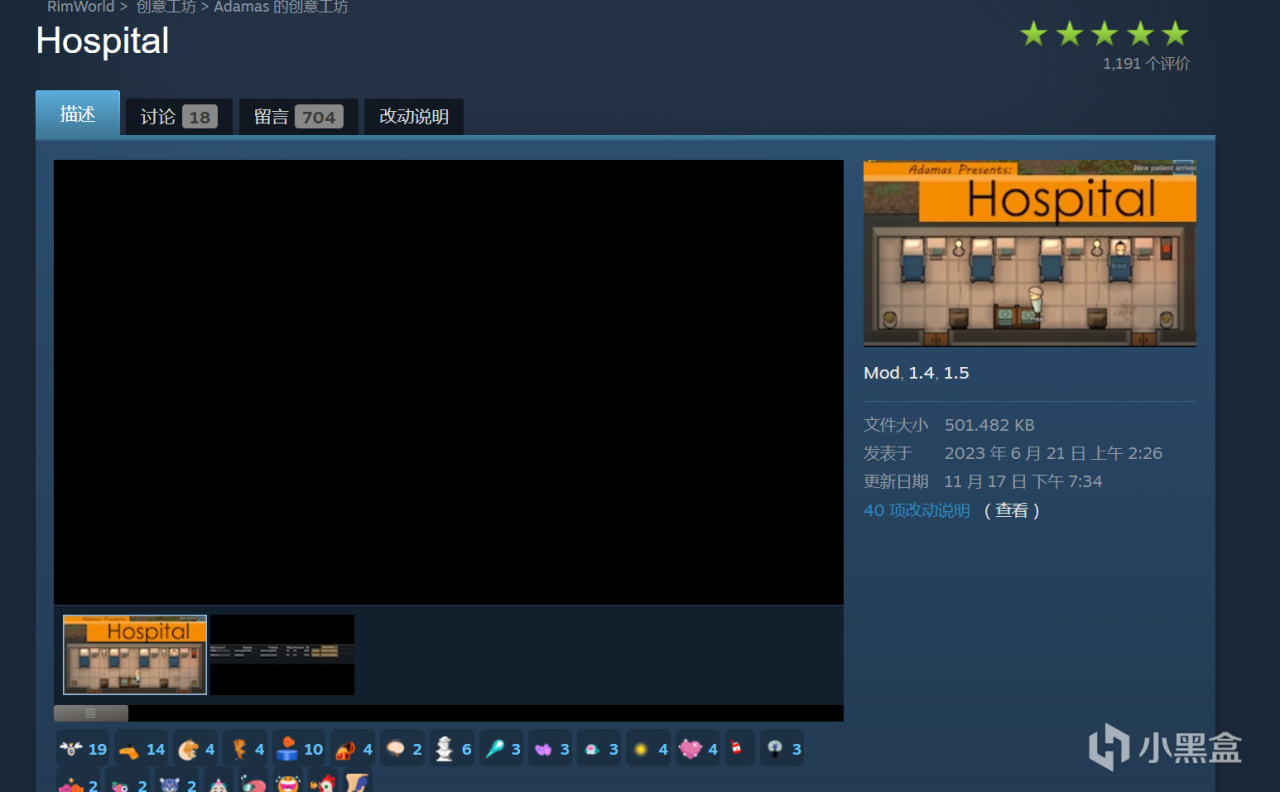Select the second dark screenshot thumbnail
The width and height of the screenshot is (1280, 792).
click(282, 654)
